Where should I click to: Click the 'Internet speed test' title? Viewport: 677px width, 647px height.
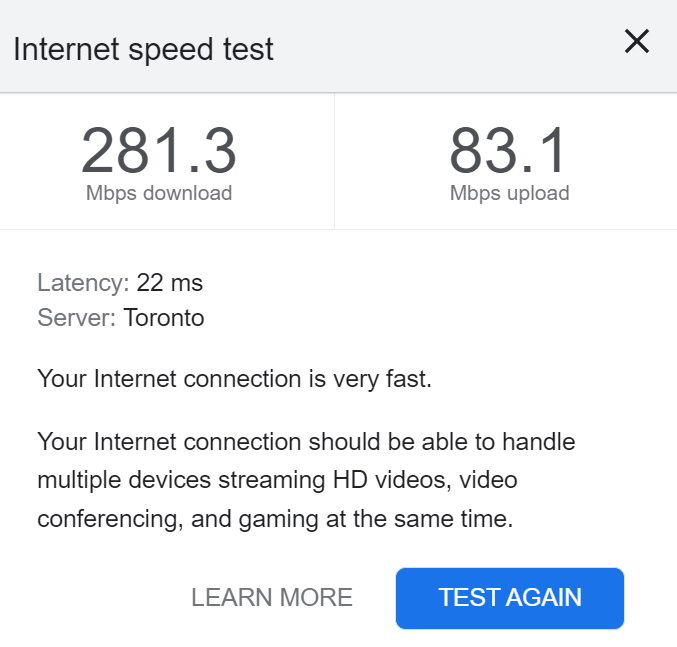click(144, 49)
